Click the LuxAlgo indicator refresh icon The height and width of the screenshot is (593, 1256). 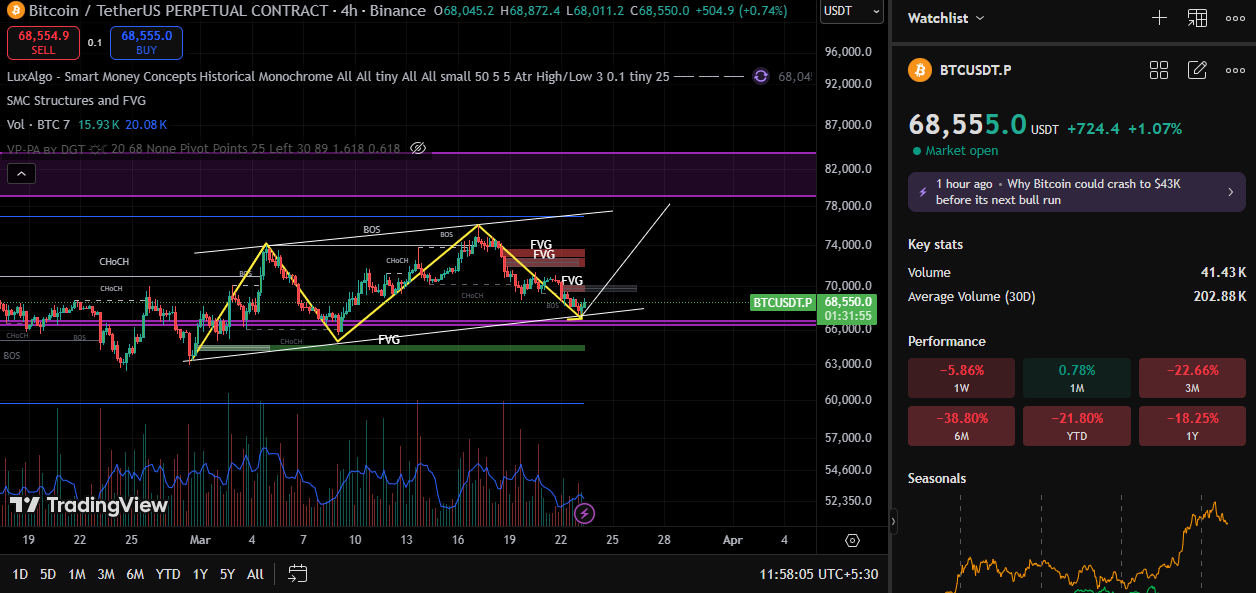[761, 76]
